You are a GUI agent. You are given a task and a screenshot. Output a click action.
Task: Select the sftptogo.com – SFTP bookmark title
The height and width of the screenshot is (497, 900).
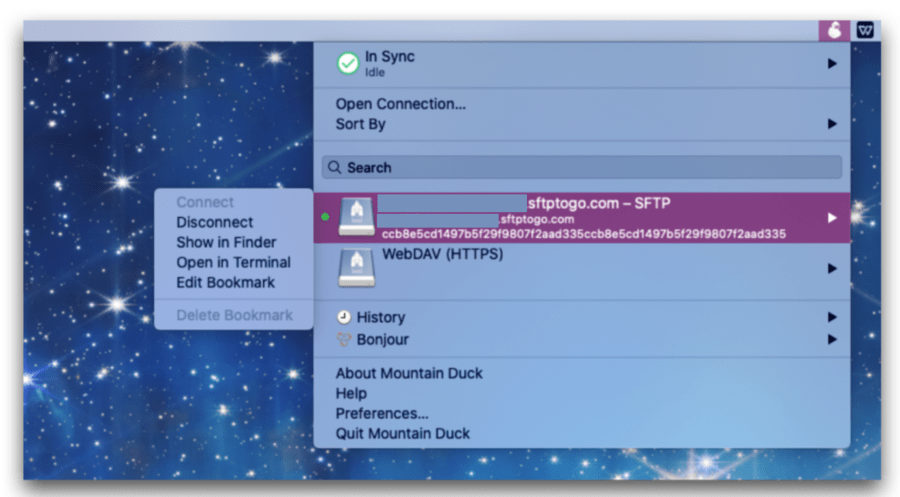pyautogui.click(x=599, y=203)
